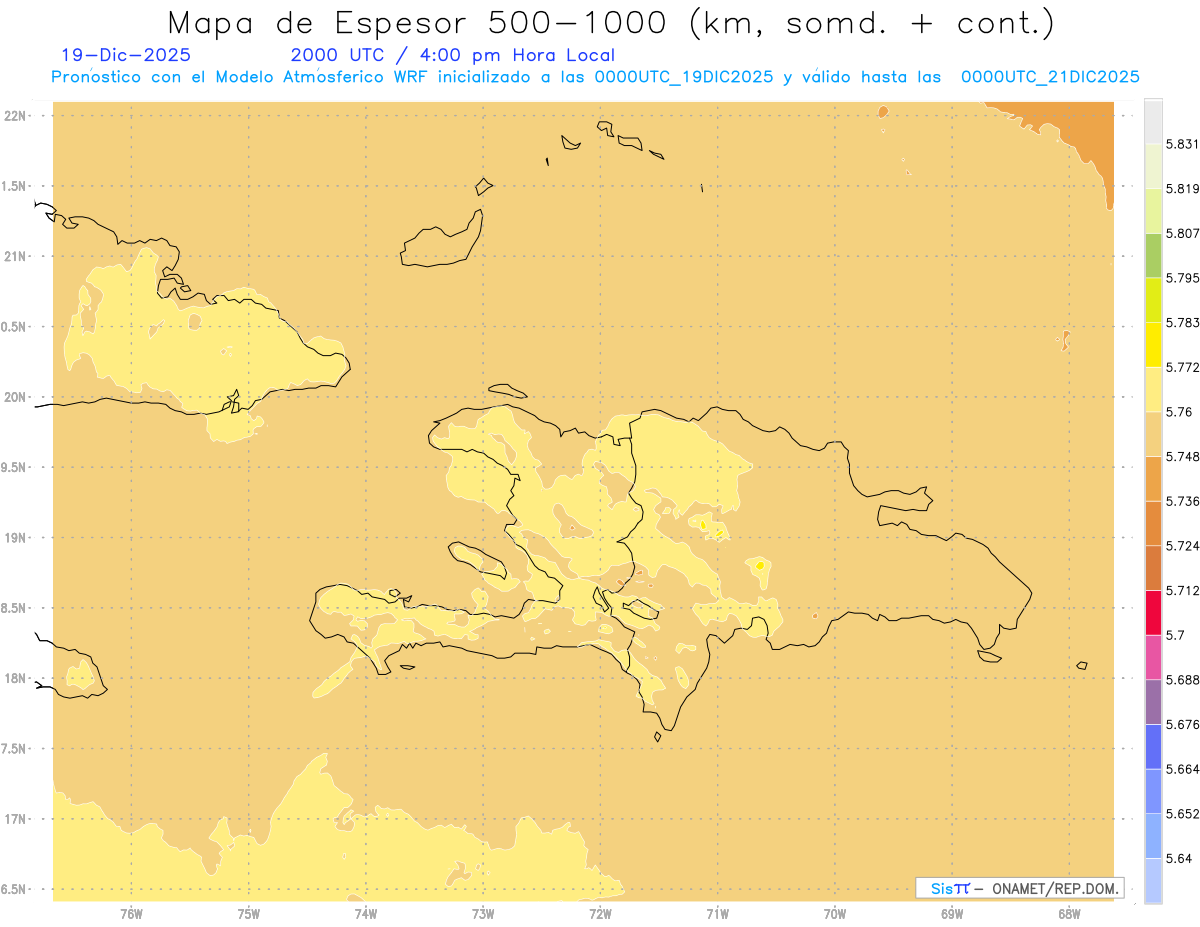Screen dimensions: 1200x927
Task: Click the 0.5N latitude label
Action: click(14, 327)
